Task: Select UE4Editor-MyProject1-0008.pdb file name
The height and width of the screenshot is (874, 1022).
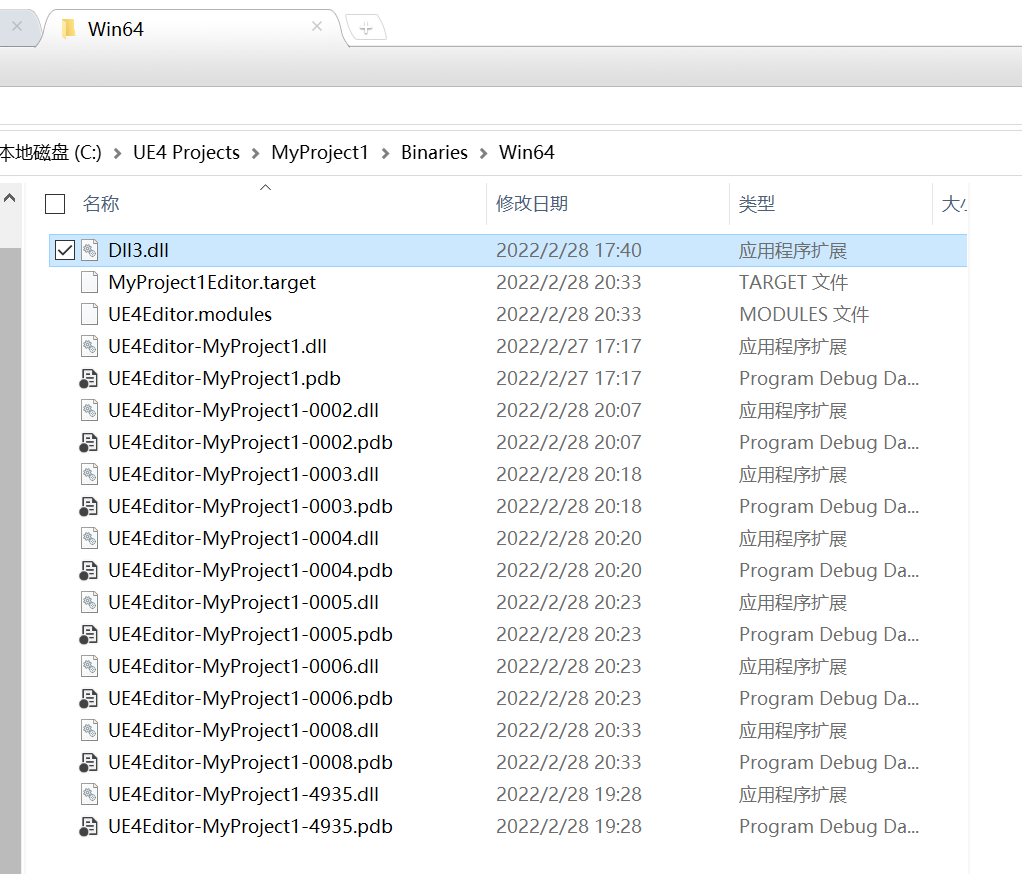Action: [x=250, y=762]
